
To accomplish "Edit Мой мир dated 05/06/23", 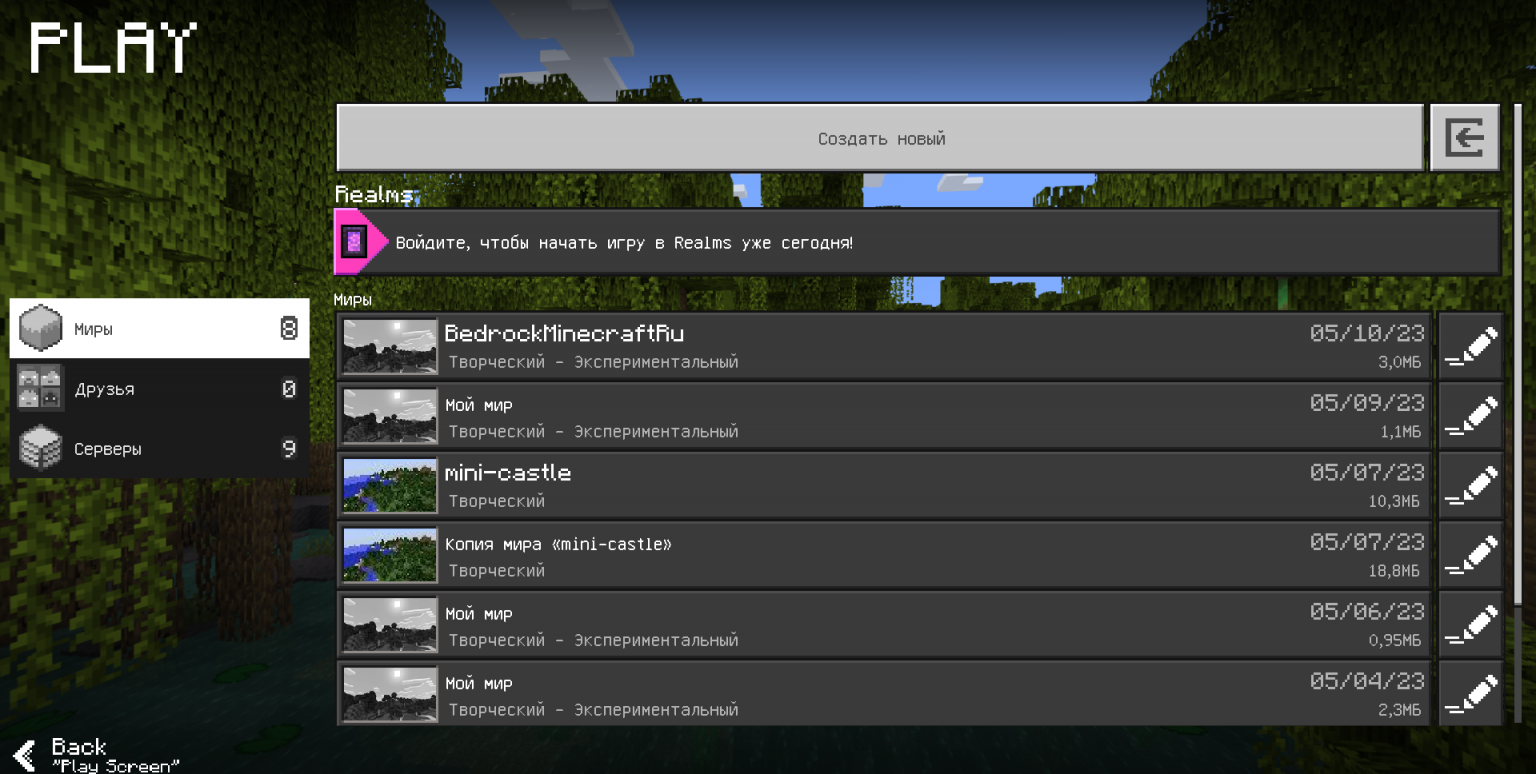I will [1471, 624].
